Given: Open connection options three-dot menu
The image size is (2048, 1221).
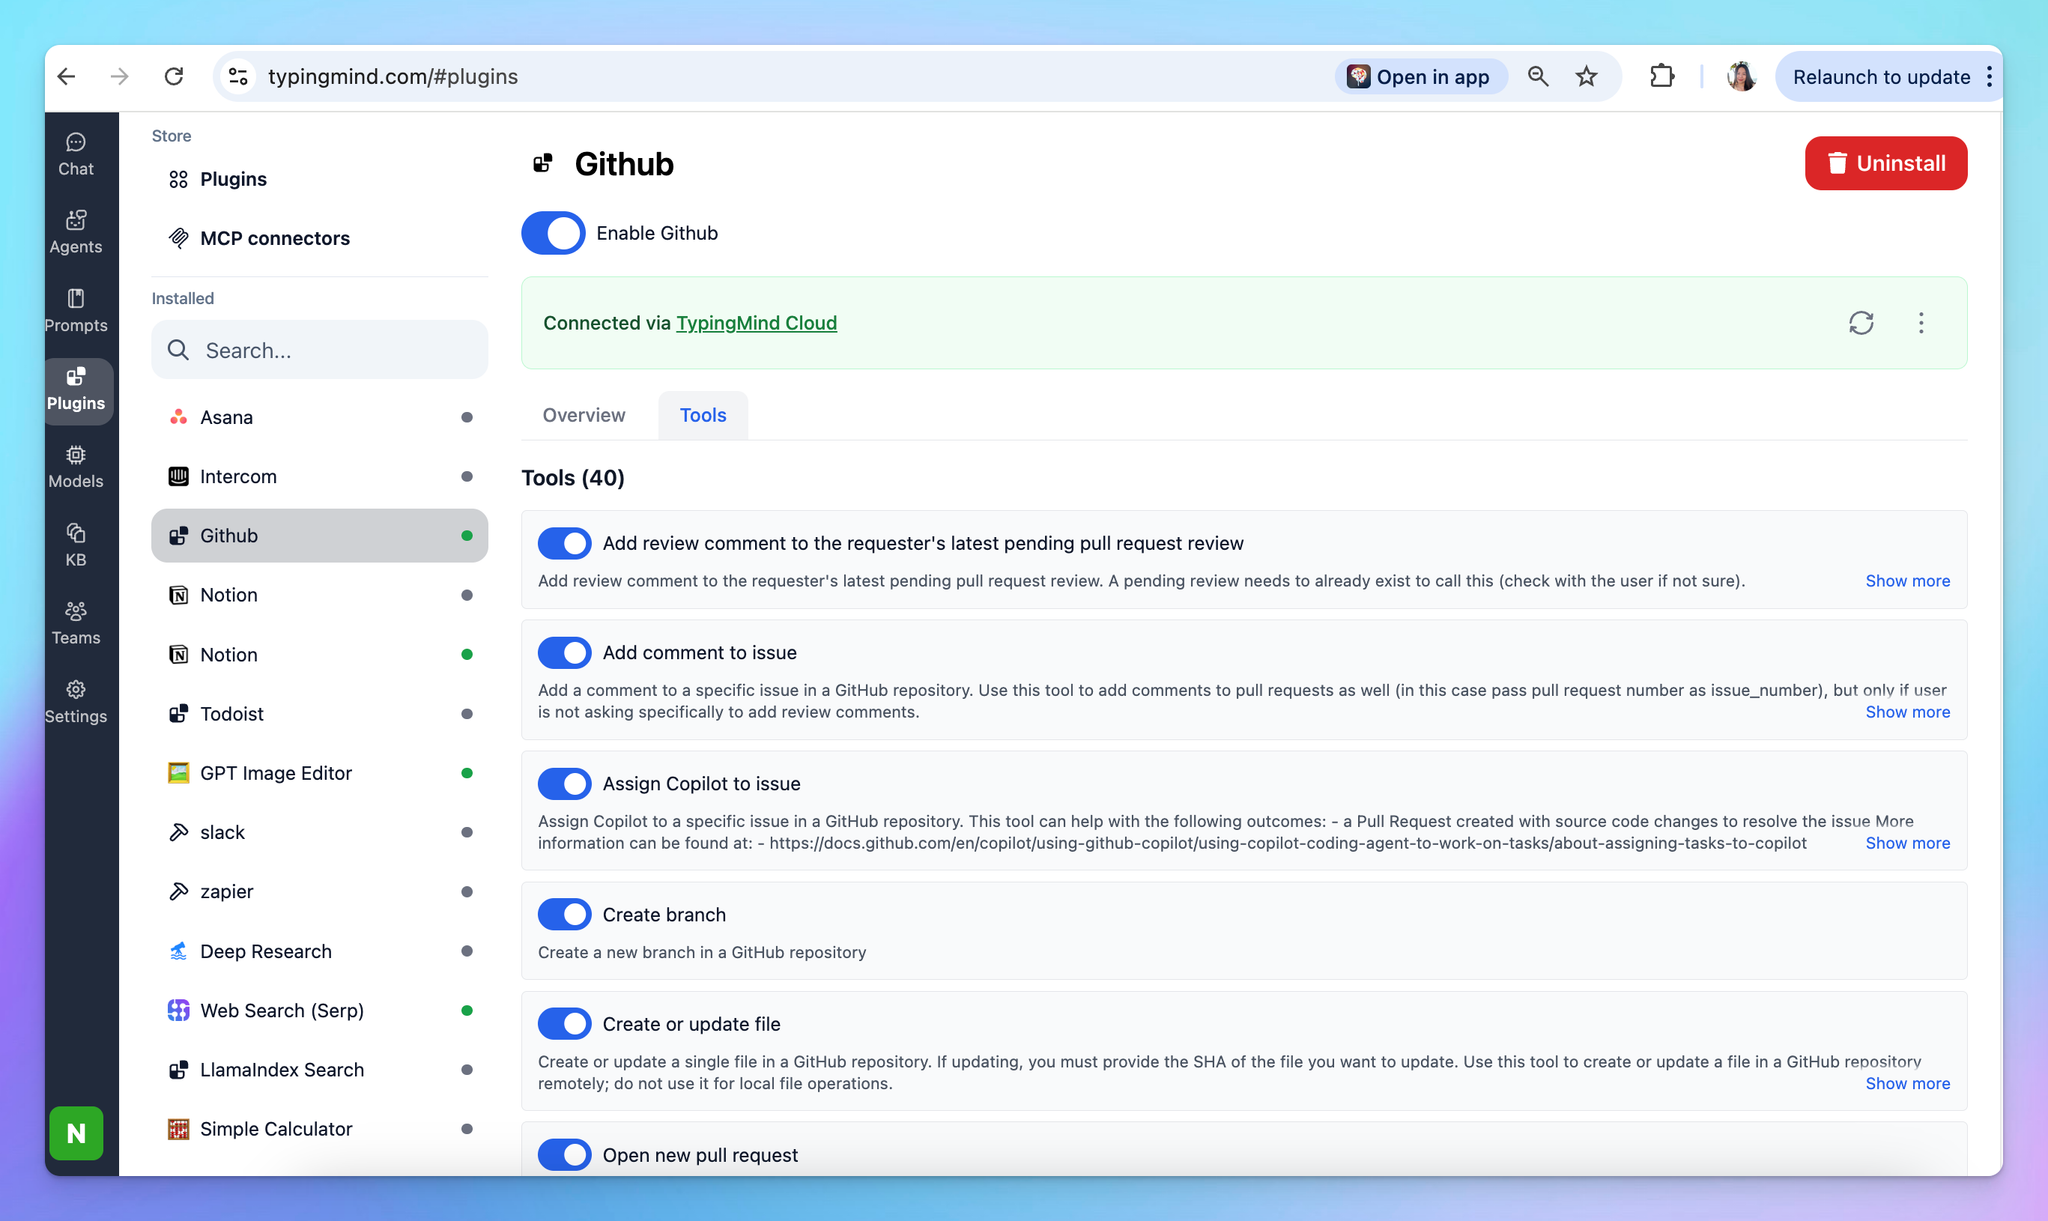Looking at the screenshot, I should 1920,323.
